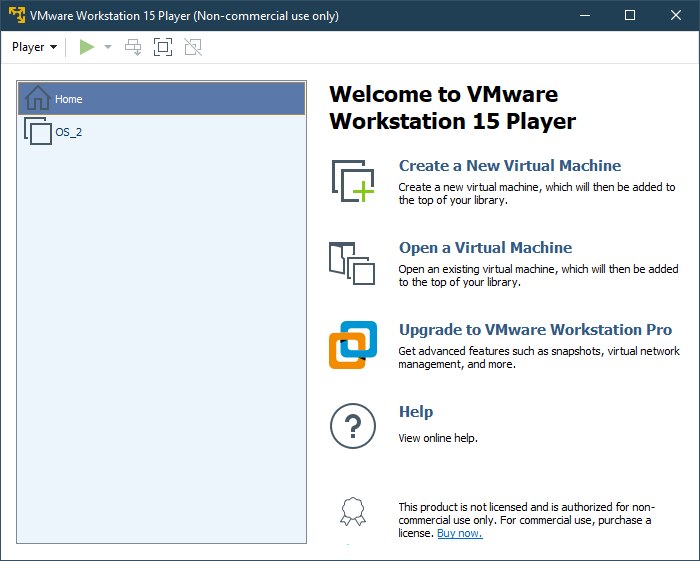Minimize the VMware Player window
The width and height of the screenshot is (700, 561).
[585, 15]
